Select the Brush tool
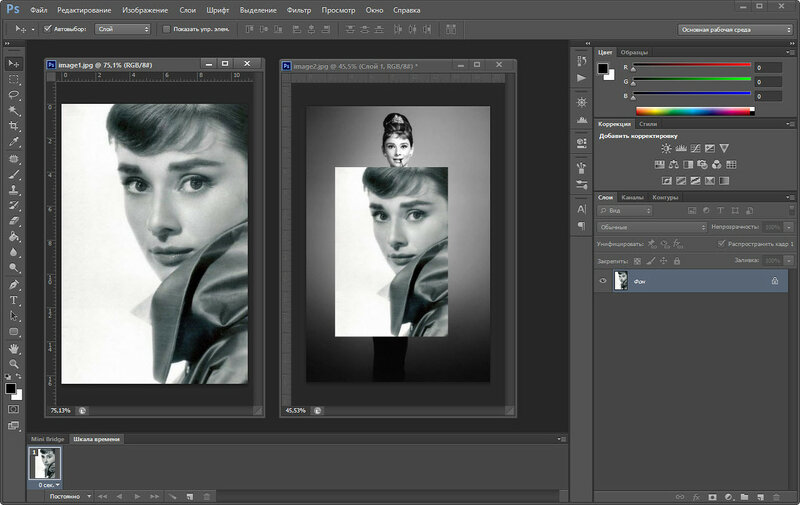The height and width of the screenshot is (505, 800). (x=13, y=174)
